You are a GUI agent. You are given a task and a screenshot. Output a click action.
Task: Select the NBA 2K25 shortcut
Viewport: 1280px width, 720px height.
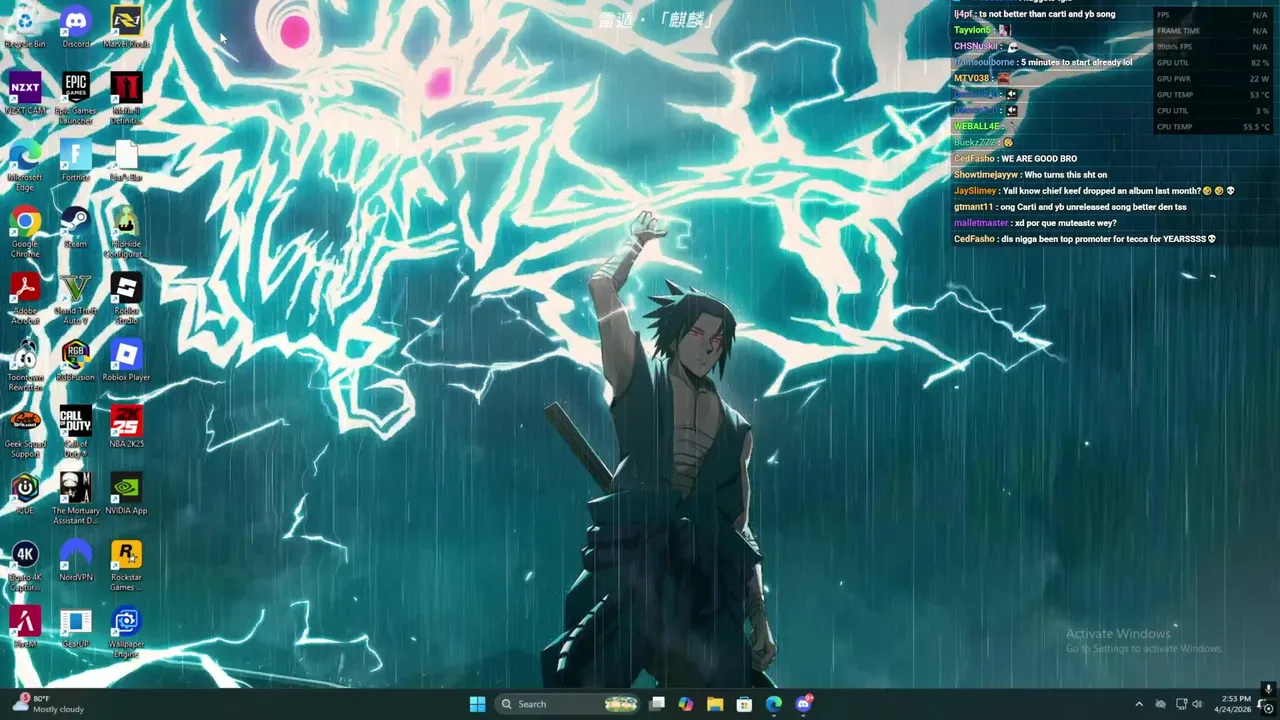pos(126,427)
